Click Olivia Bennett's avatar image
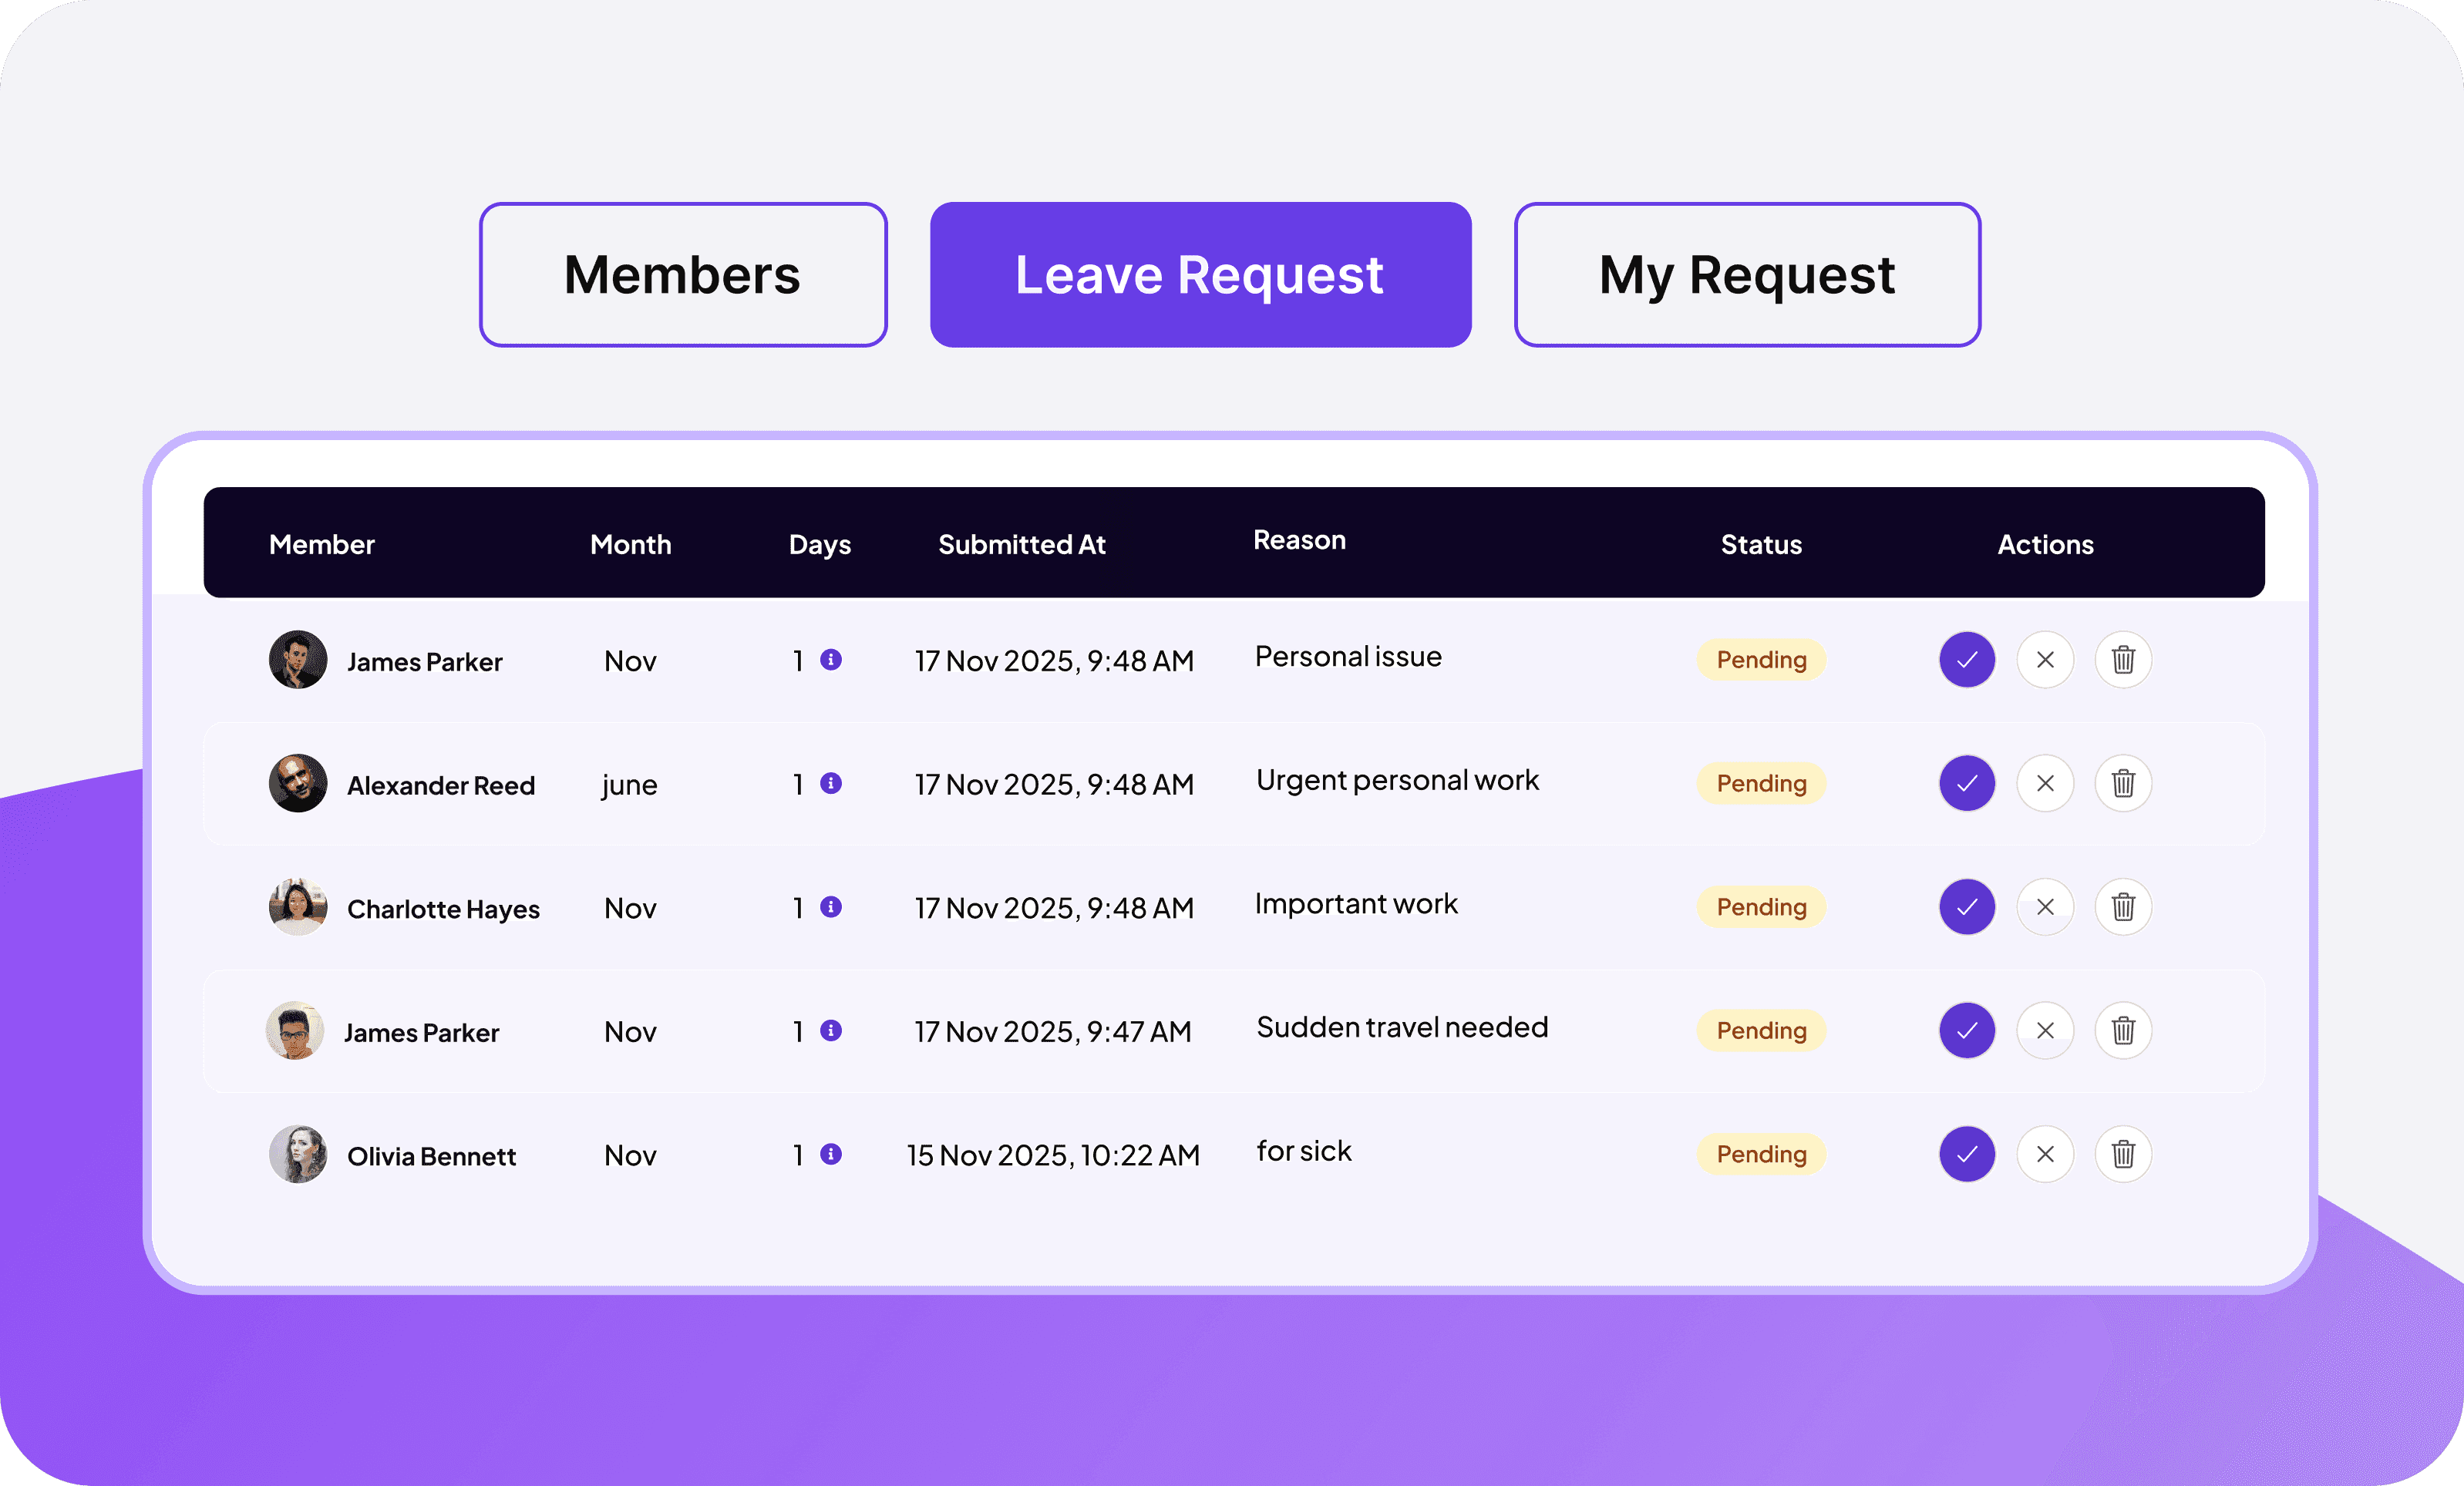This screenshot has height=1486, width=2464. pos(297,1154)
